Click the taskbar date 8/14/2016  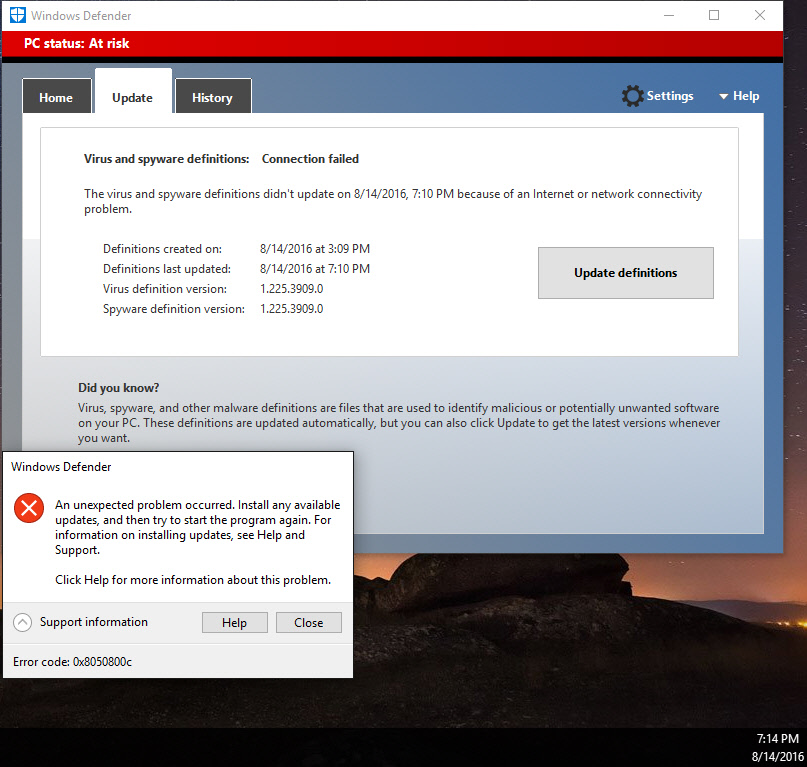[x=777, y=756]
